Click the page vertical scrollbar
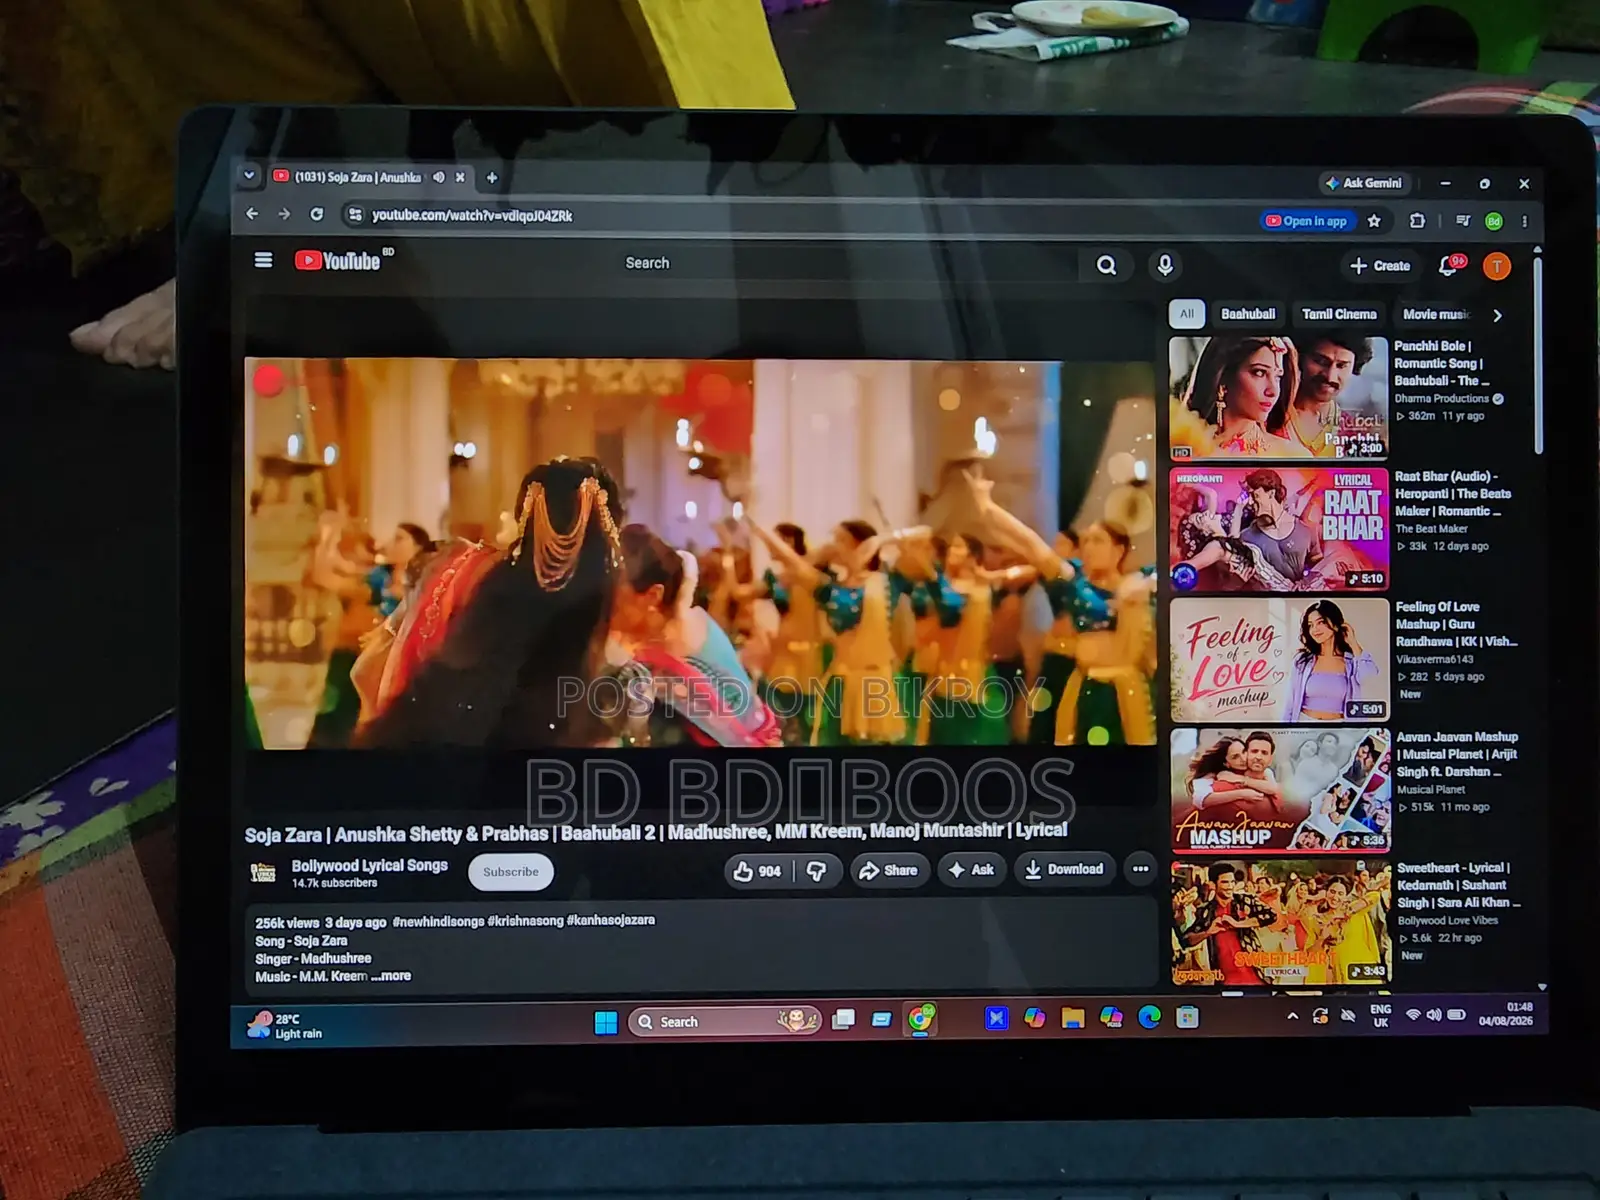1600x1200 pixels. point(1538,355)
